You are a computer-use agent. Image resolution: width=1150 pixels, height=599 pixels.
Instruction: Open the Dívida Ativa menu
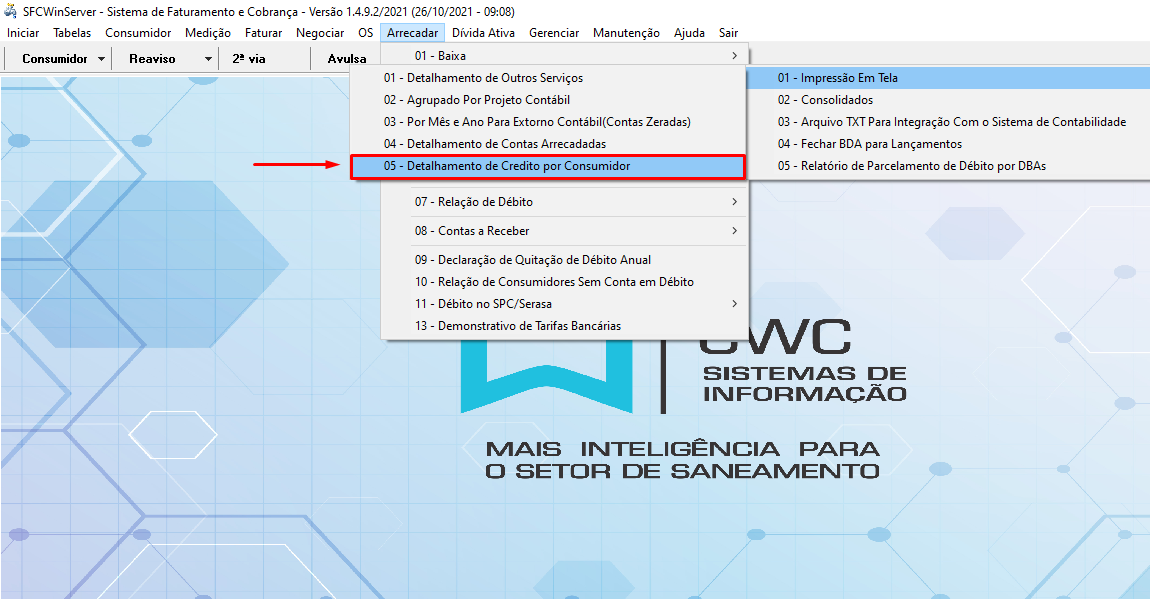coord(483,33)
